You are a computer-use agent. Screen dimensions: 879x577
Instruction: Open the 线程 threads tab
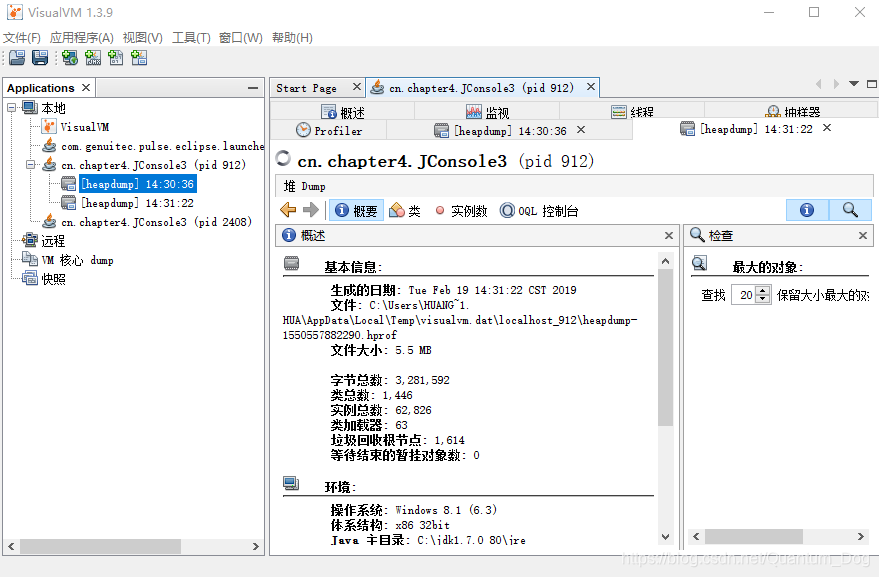tap(632, 112)
